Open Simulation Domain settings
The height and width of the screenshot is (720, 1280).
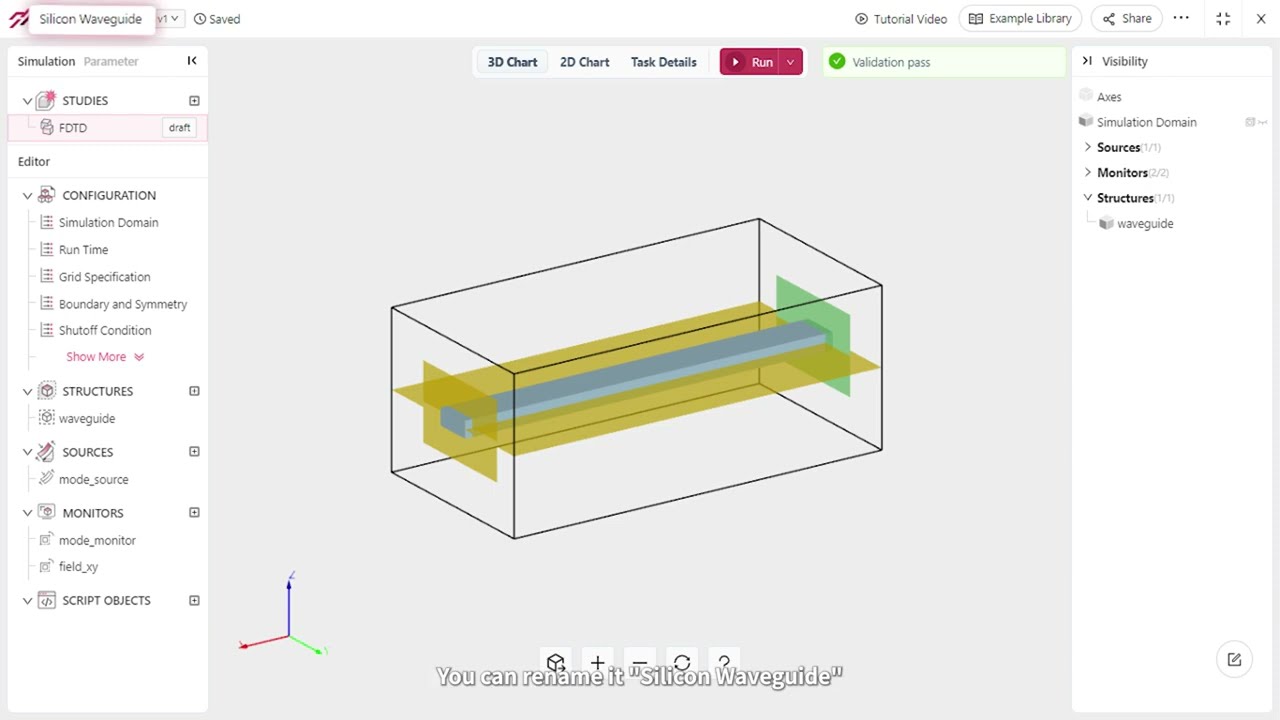coord(108,223)
